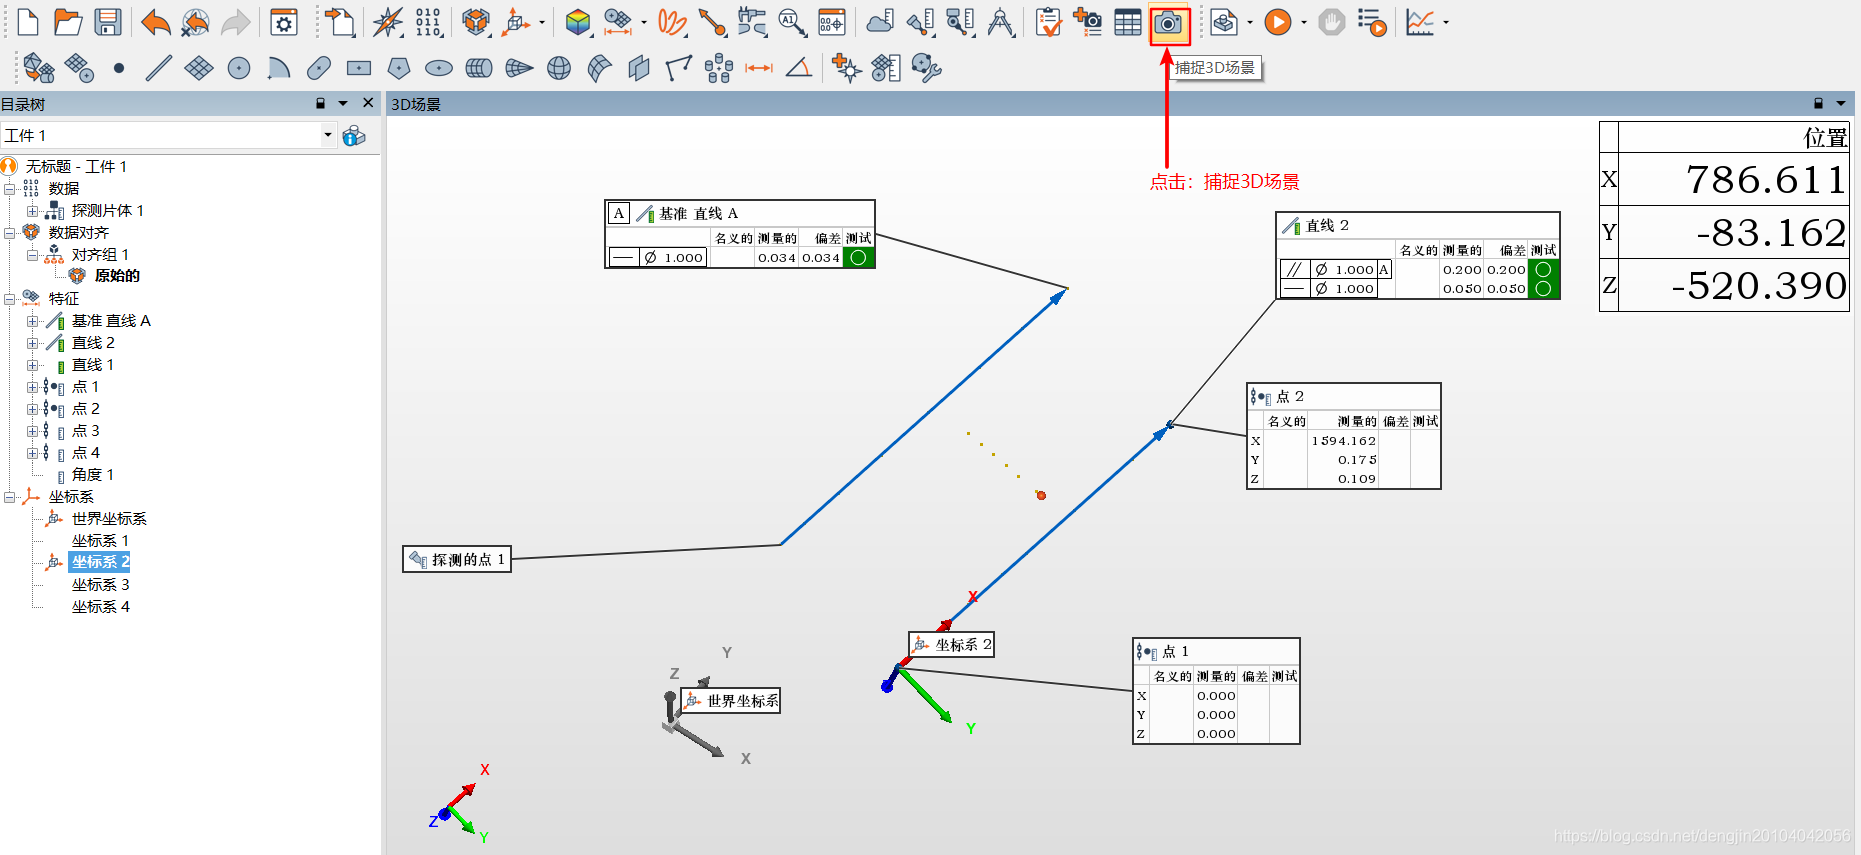Toggle the tree panel lock pin
The width and height of the screenshot is (1861, 855).
tap(320, 103)
